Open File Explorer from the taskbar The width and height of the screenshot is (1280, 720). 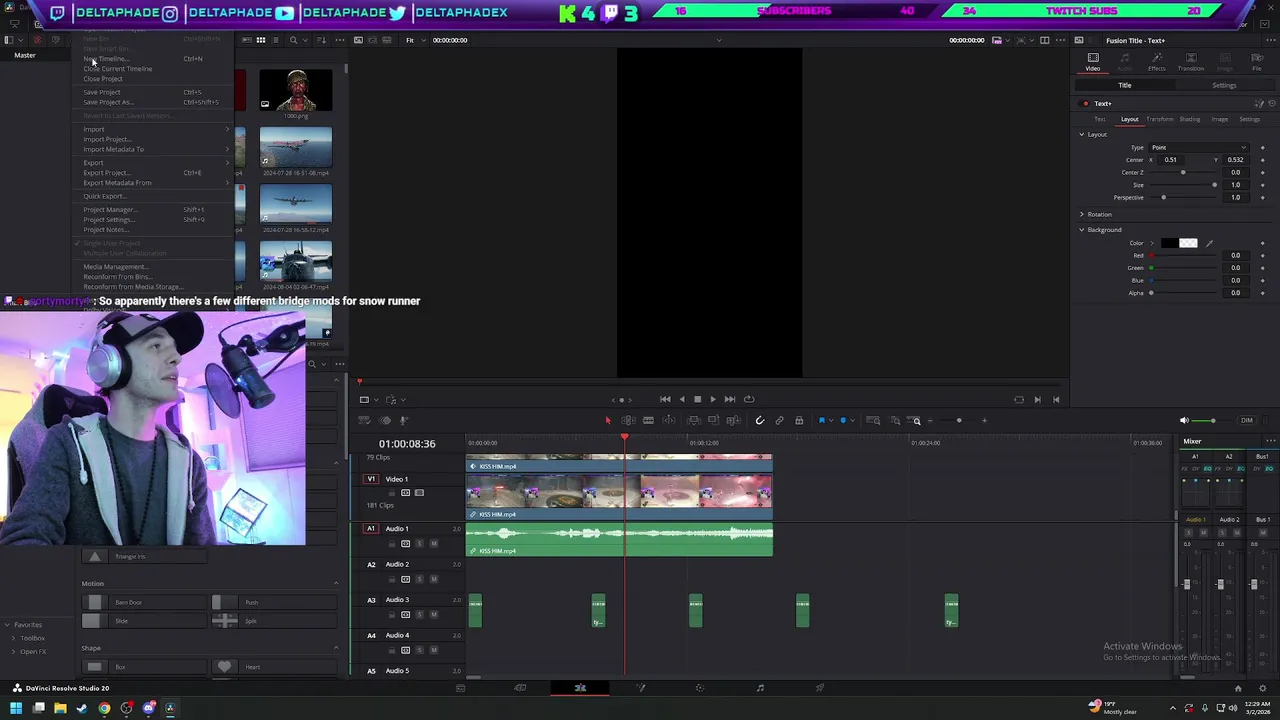[60, 708]
